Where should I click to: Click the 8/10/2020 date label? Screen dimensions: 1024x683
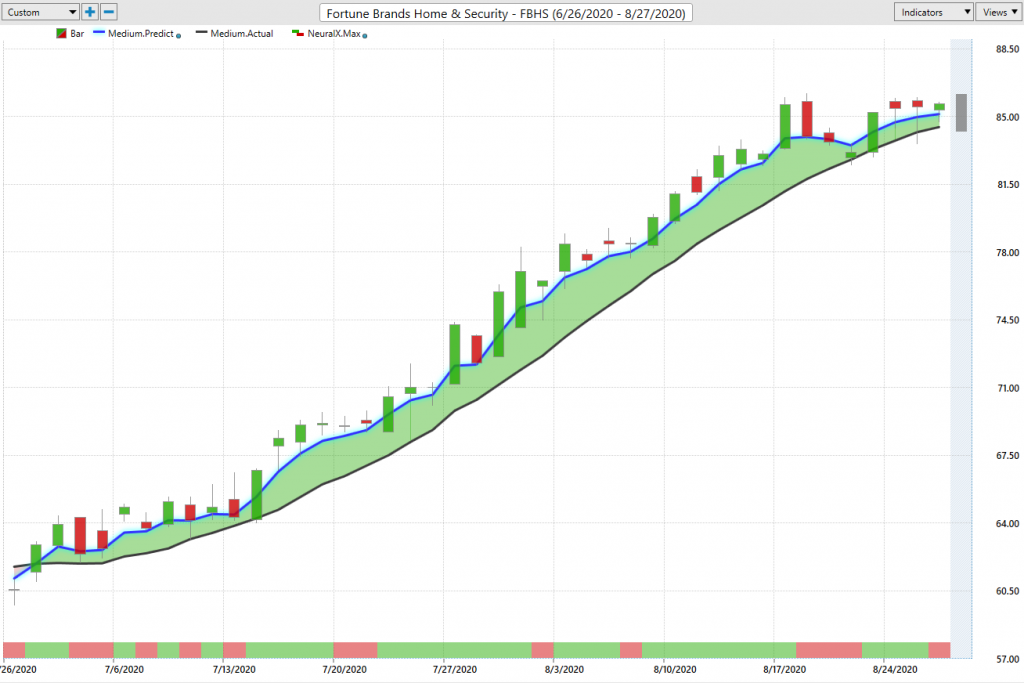pyautogui.click(x=675, y=669)
